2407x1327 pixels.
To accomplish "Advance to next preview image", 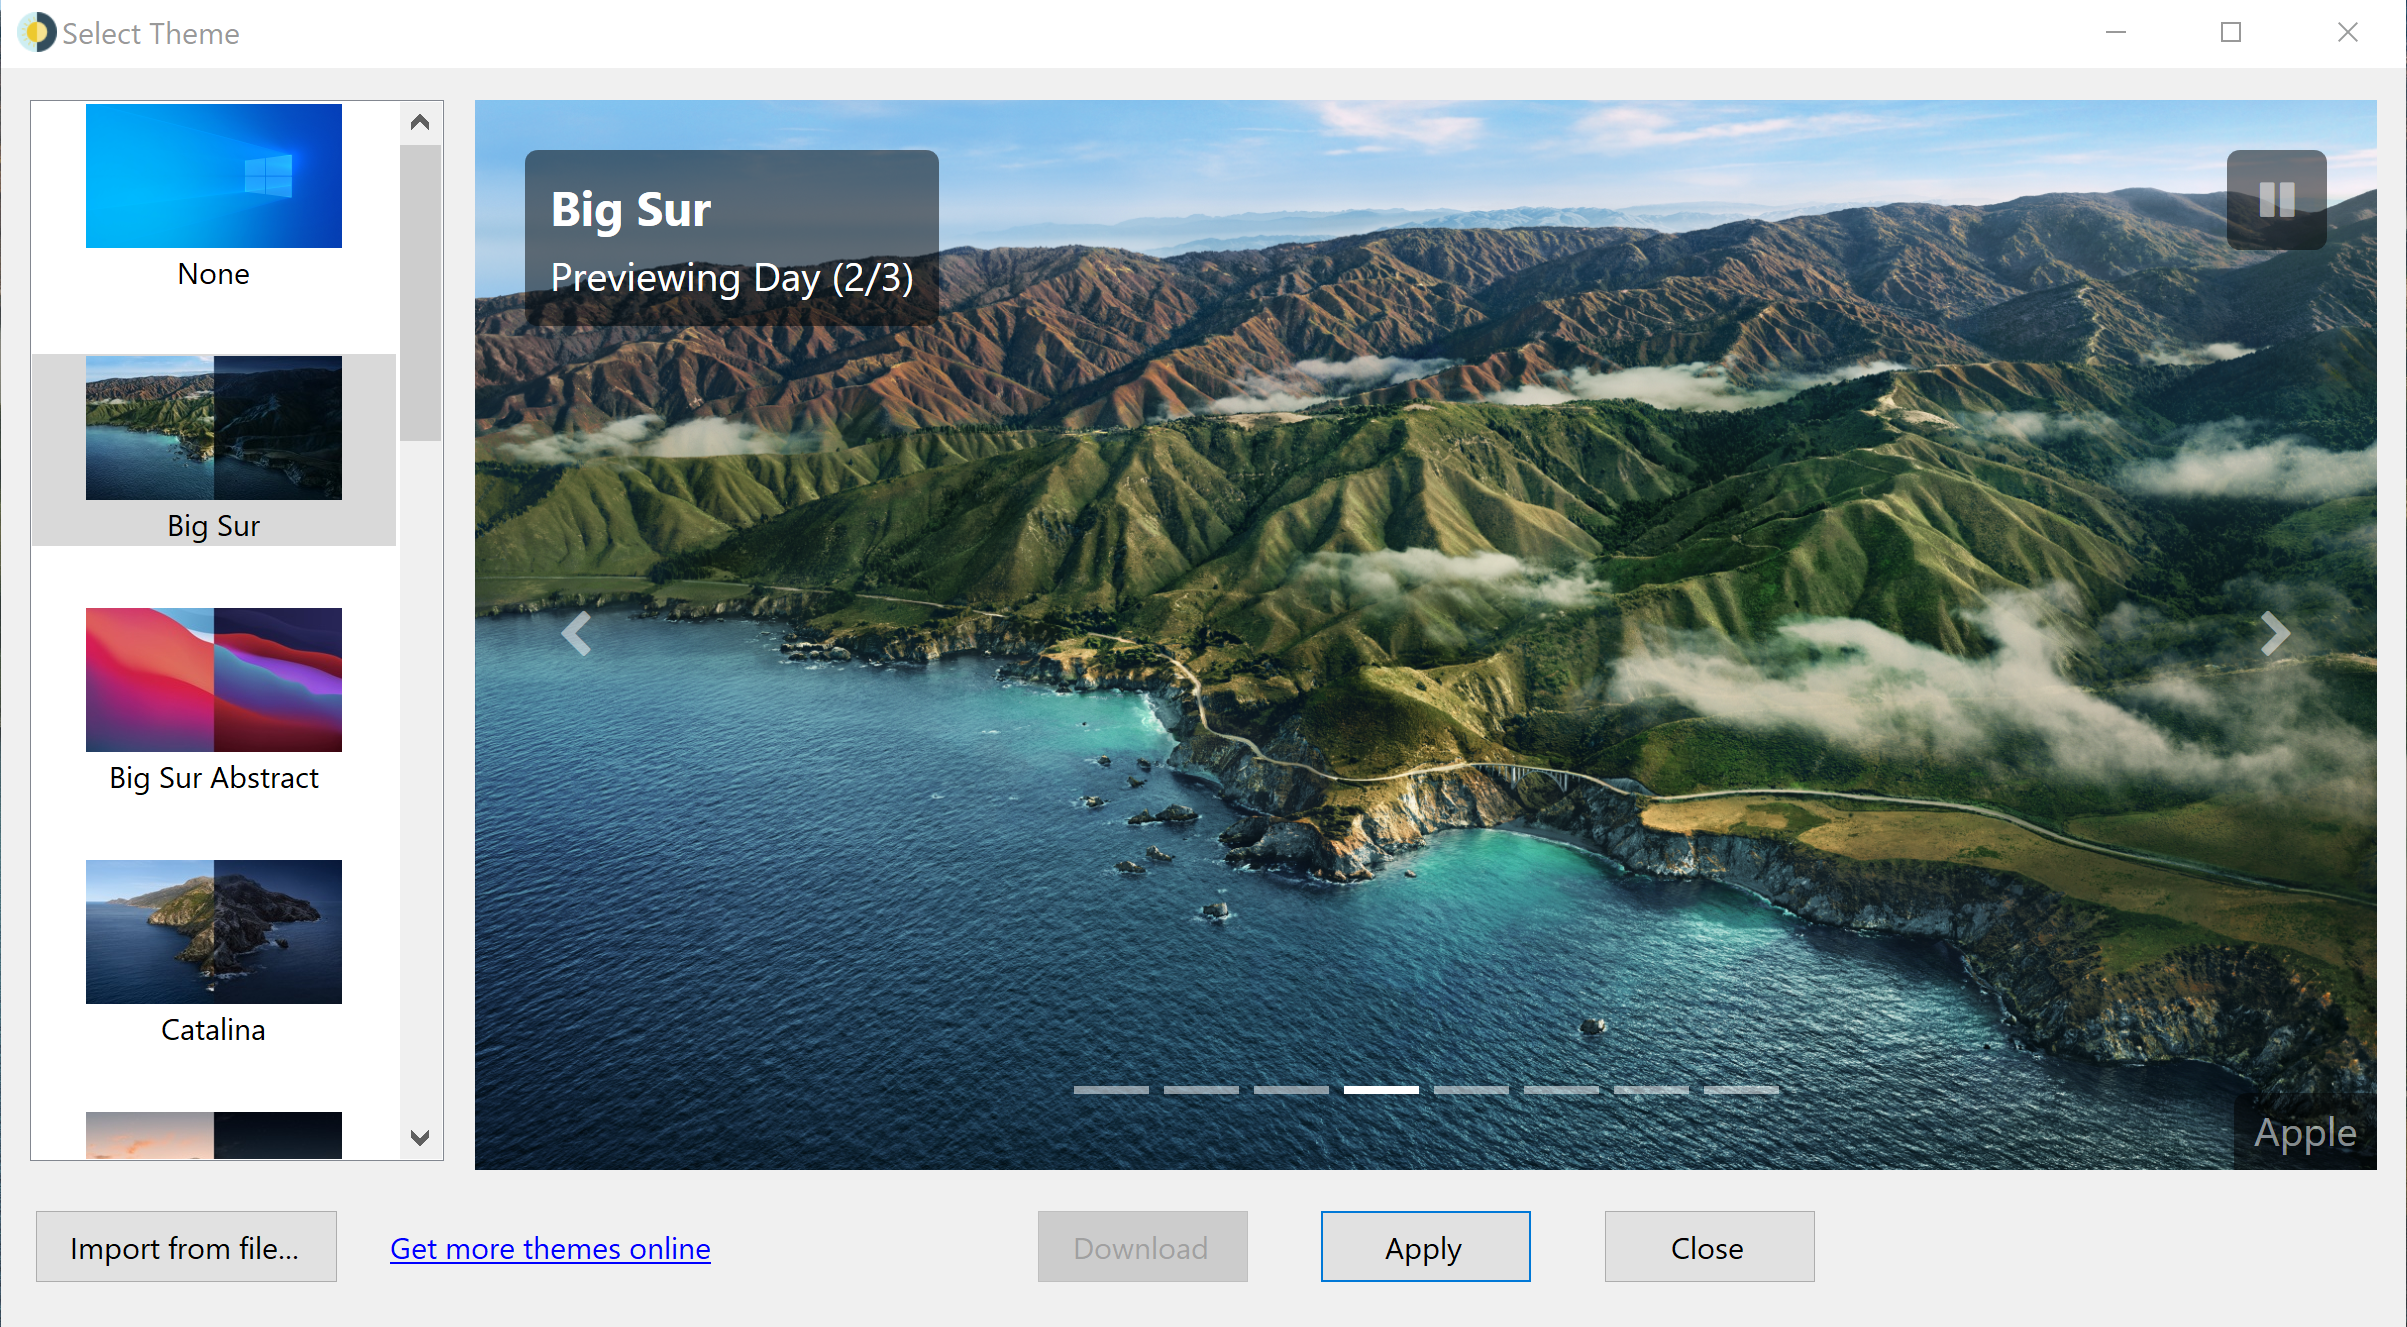I will click(x=2274, y=634).
